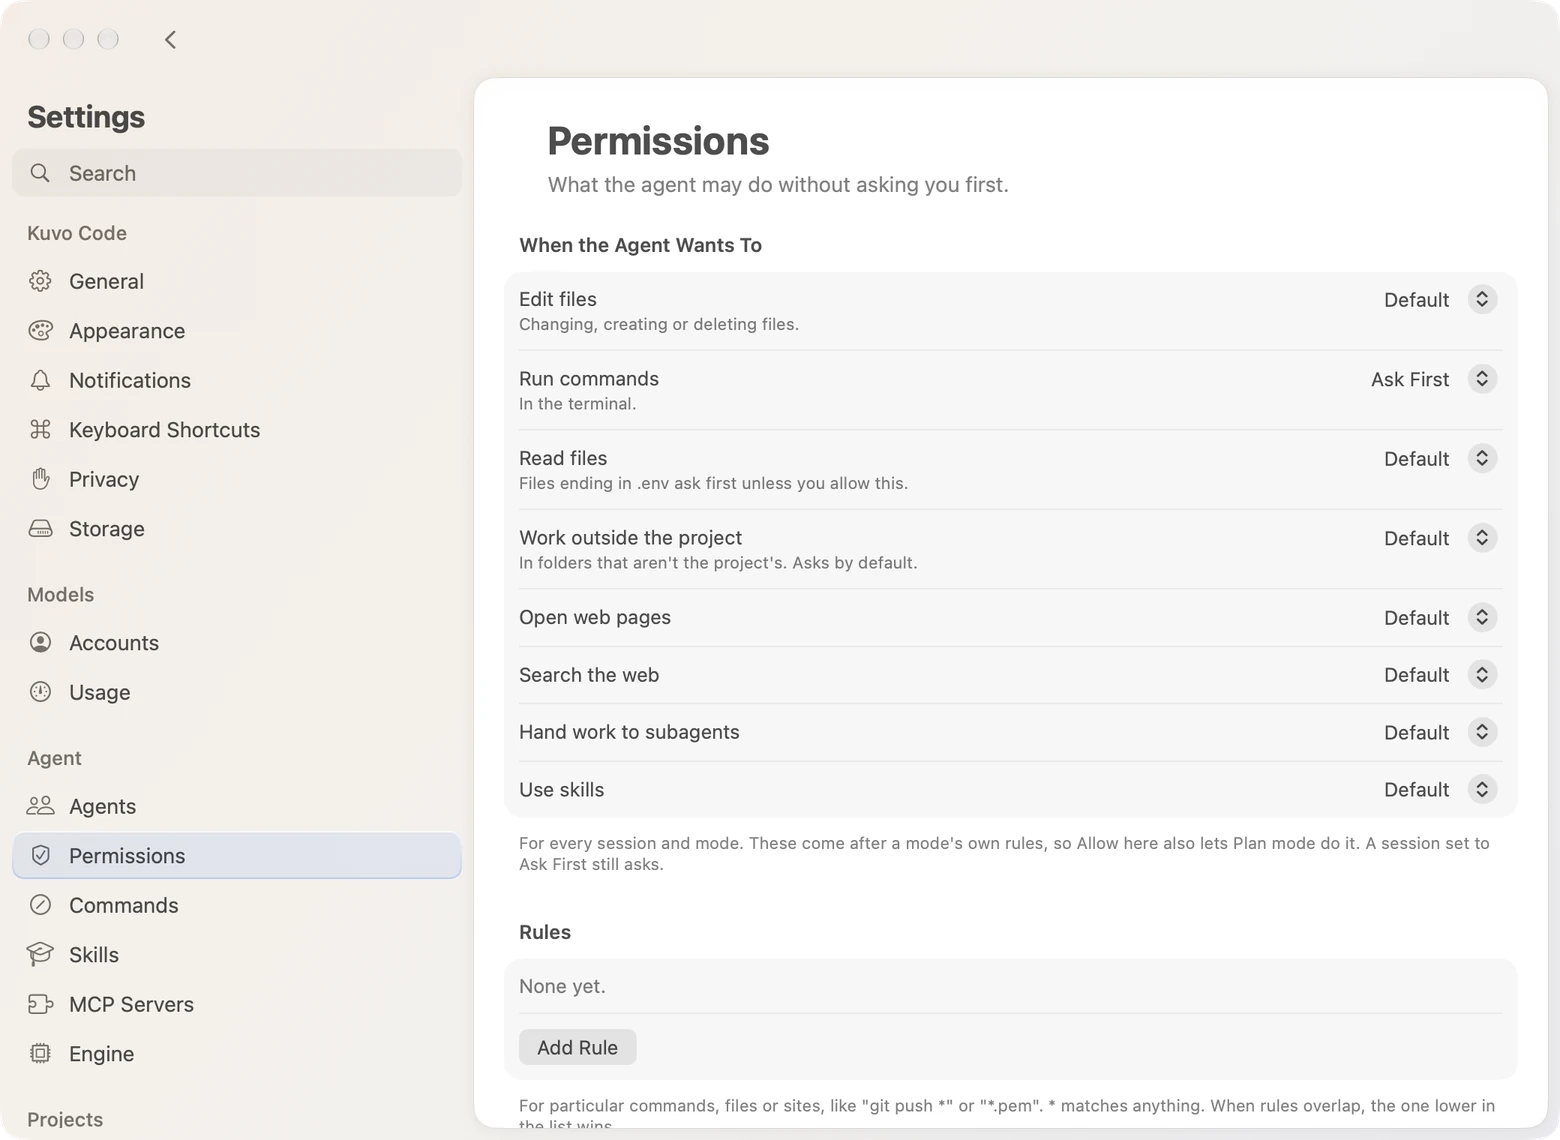Click the Kuvo Code sidebar group label
1560x1140 pixels.
77,233
